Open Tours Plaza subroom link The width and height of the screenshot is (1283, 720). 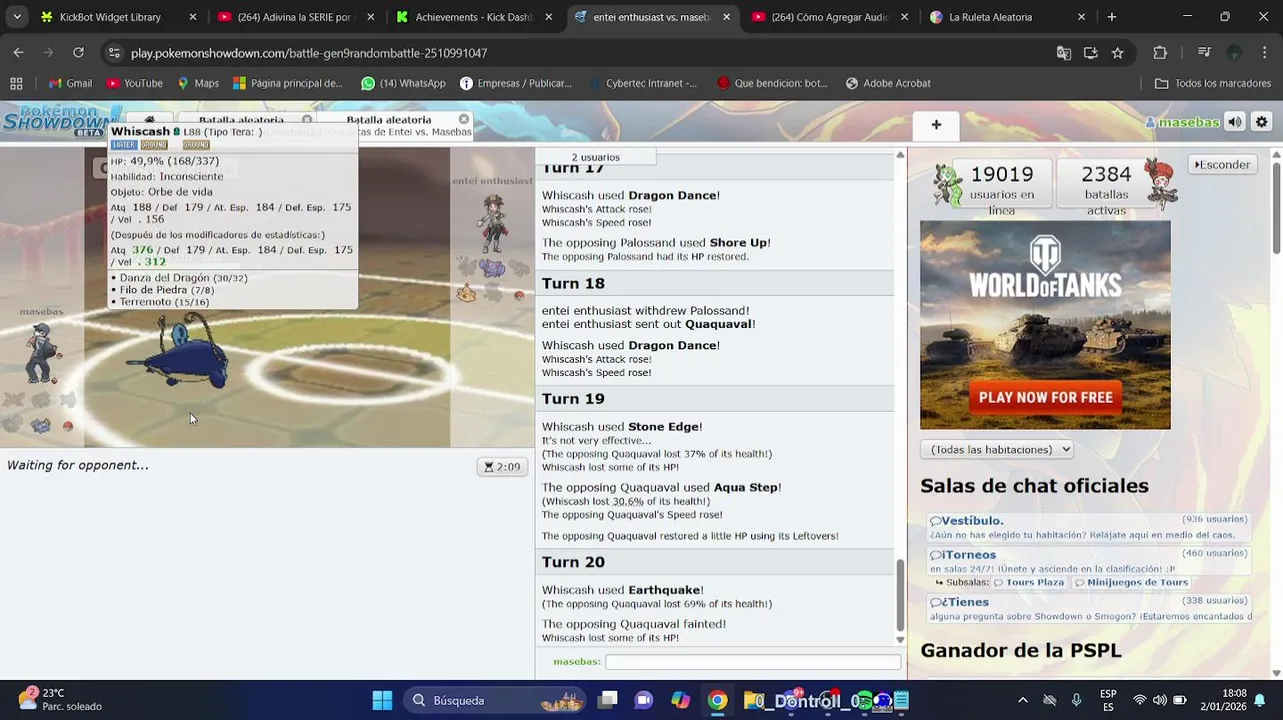click(x=1029, y=582)
